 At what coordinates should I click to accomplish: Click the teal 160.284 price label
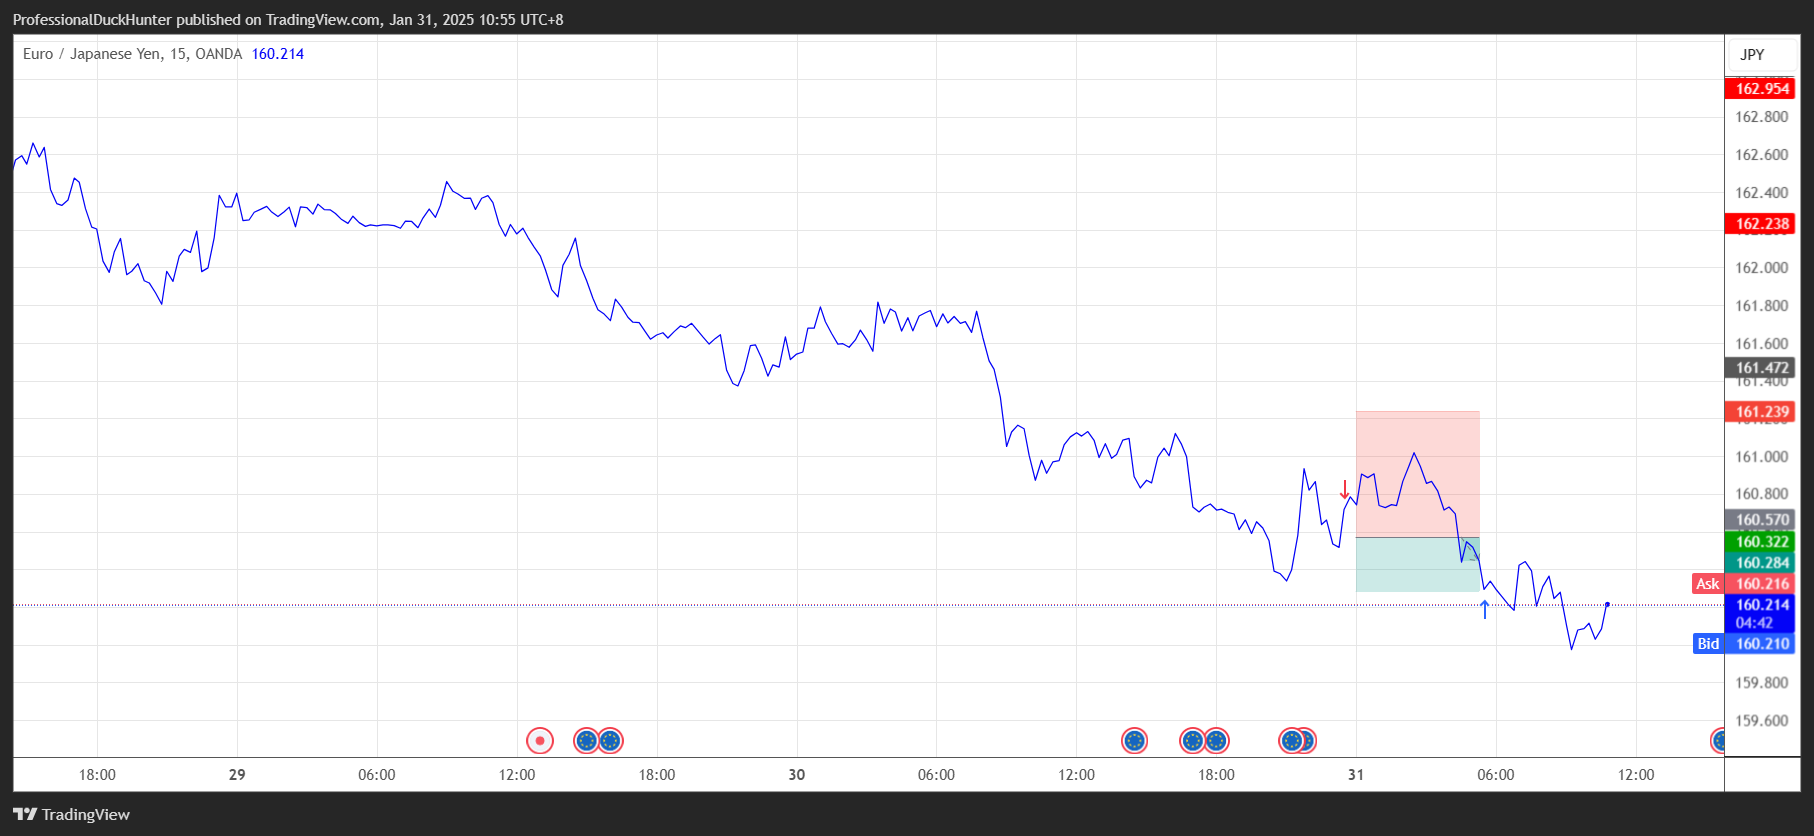[x=1760, y=563]
